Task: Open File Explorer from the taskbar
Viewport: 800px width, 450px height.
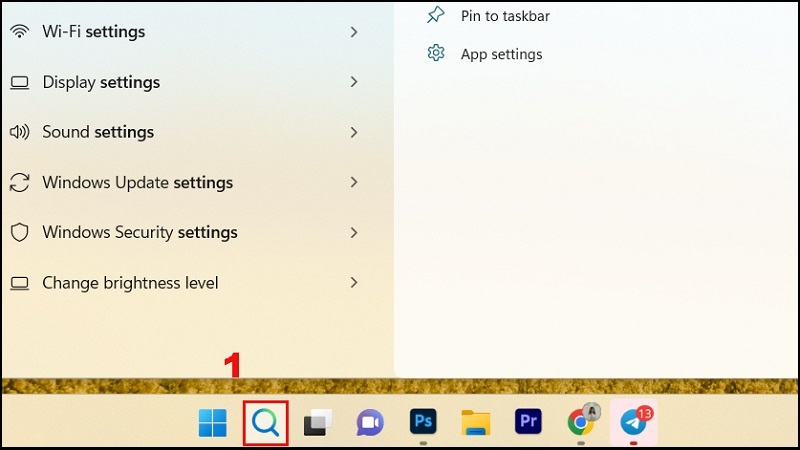Action: point(475,423)
